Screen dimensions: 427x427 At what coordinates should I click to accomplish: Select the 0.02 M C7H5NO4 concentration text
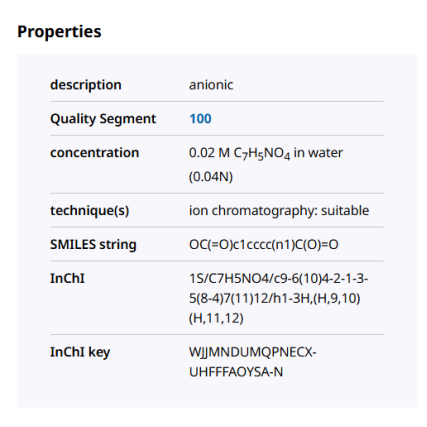pyautogui.click(x=240, y=153)
